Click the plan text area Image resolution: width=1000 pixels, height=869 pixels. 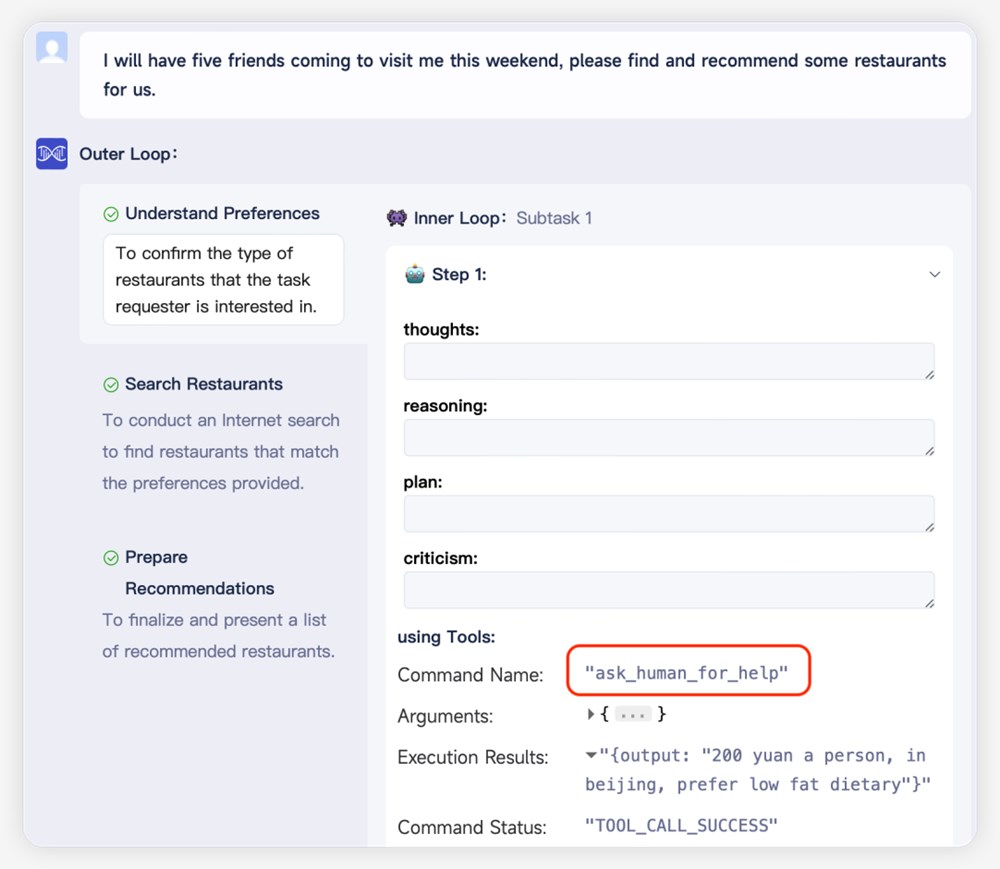coord(669,514)
